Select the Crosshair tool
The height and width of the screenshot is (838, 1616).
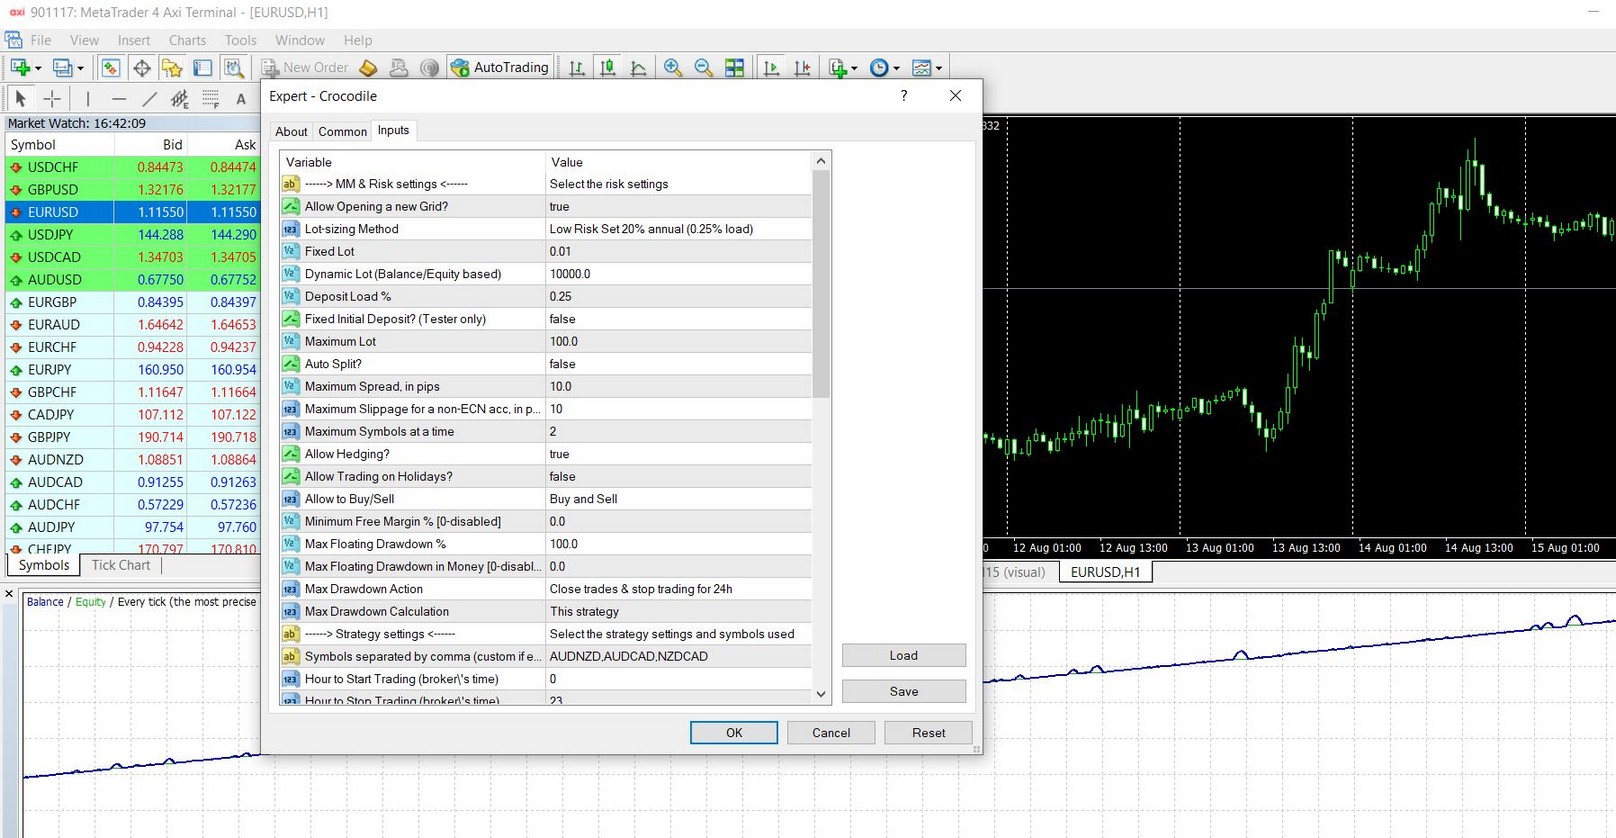click(x=52, y=99)
